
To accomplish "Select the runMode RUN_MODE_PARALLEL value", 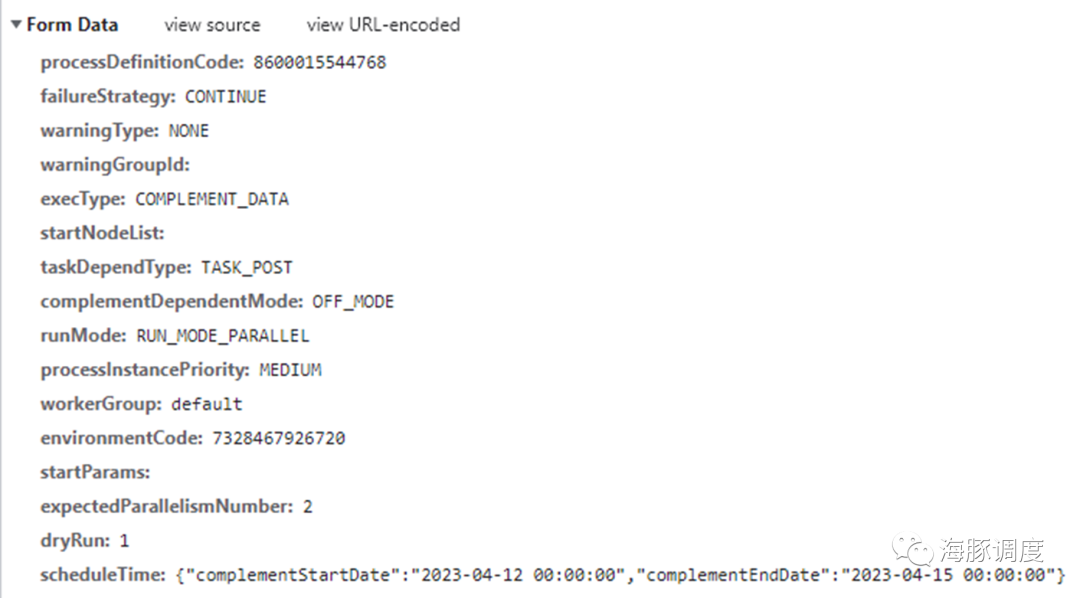I will [x=222, y=336].
